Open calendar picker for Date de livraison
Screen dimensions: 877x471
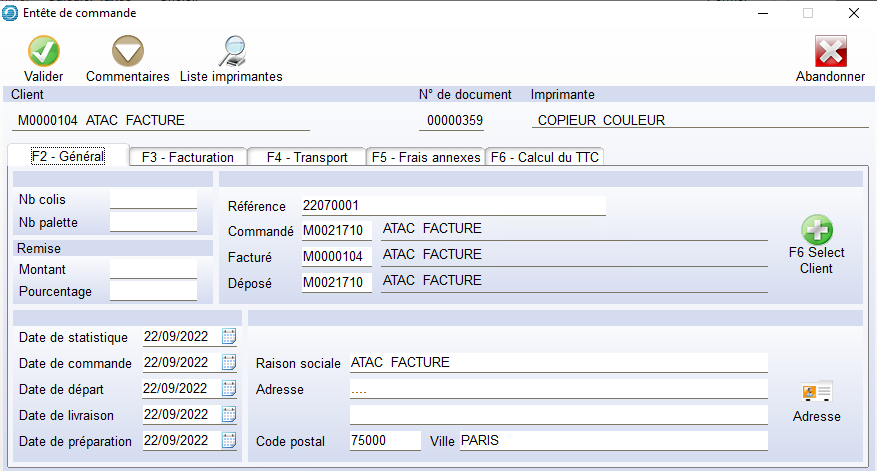click(x=229, y=414)
